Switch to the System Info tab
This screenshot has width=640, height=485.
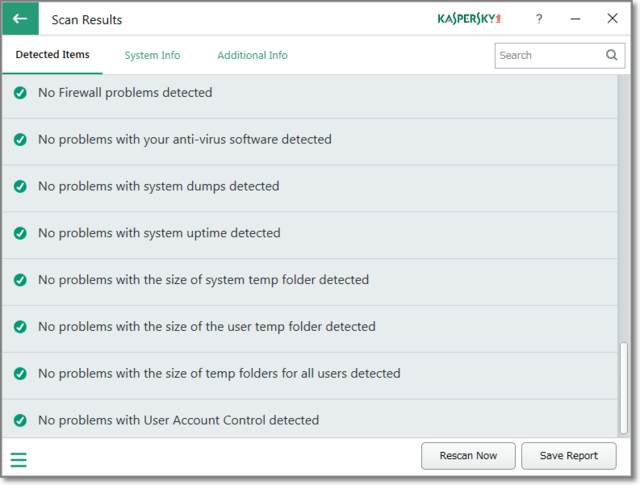click(152, 56)
